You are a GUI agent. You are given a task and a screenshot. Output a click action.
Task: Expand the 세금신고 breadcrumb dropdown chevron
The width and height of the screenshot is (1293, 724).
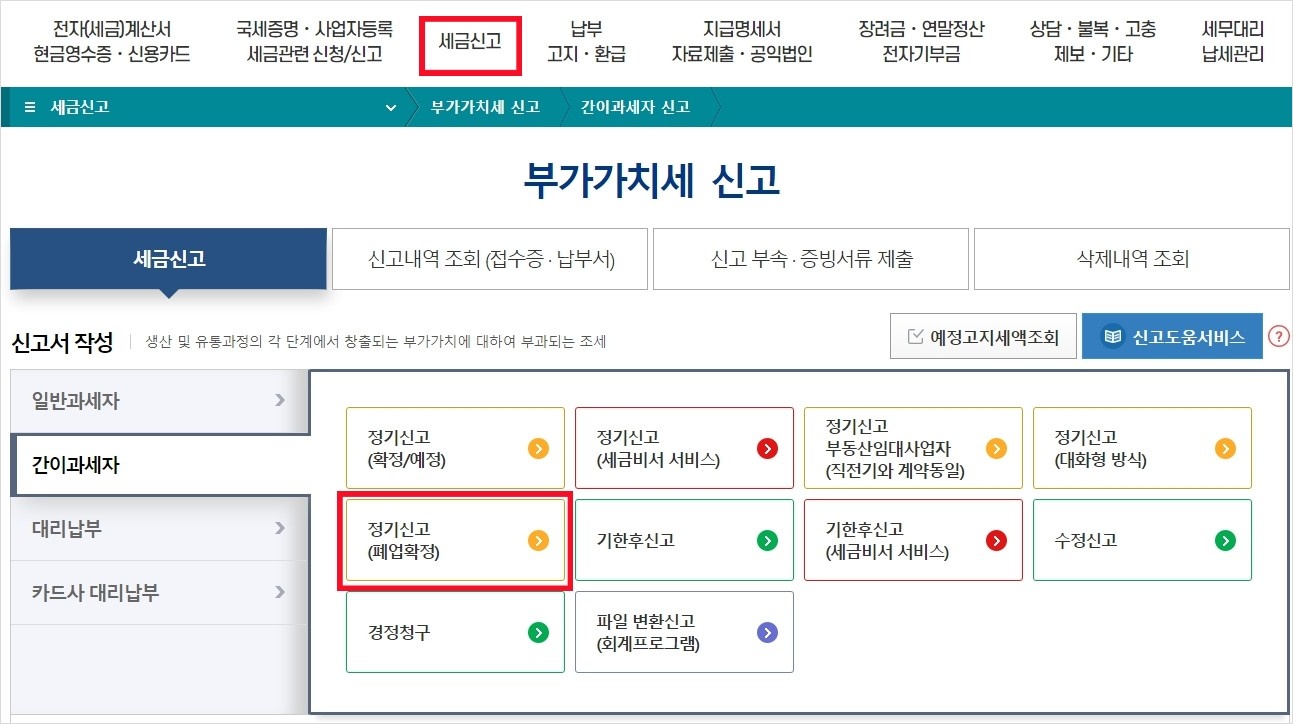point(390,108)
